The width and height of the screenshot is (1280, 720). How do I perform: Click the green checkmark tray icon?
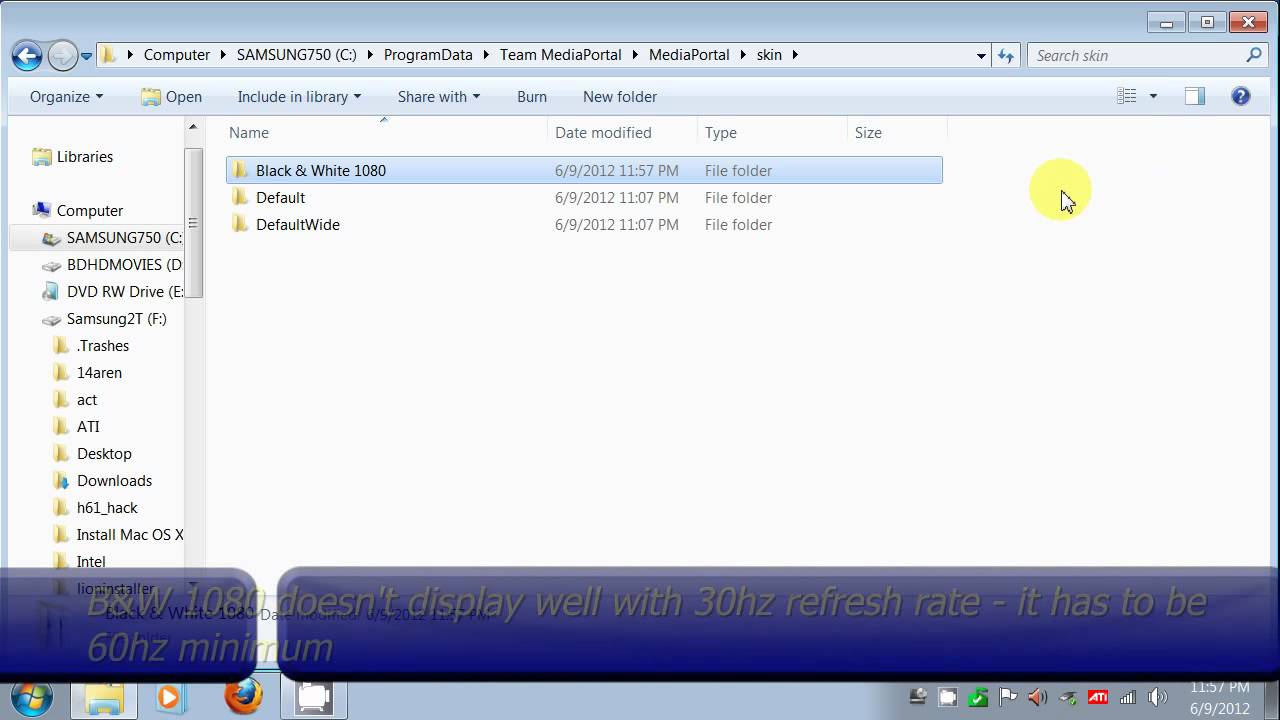[978, 697]
